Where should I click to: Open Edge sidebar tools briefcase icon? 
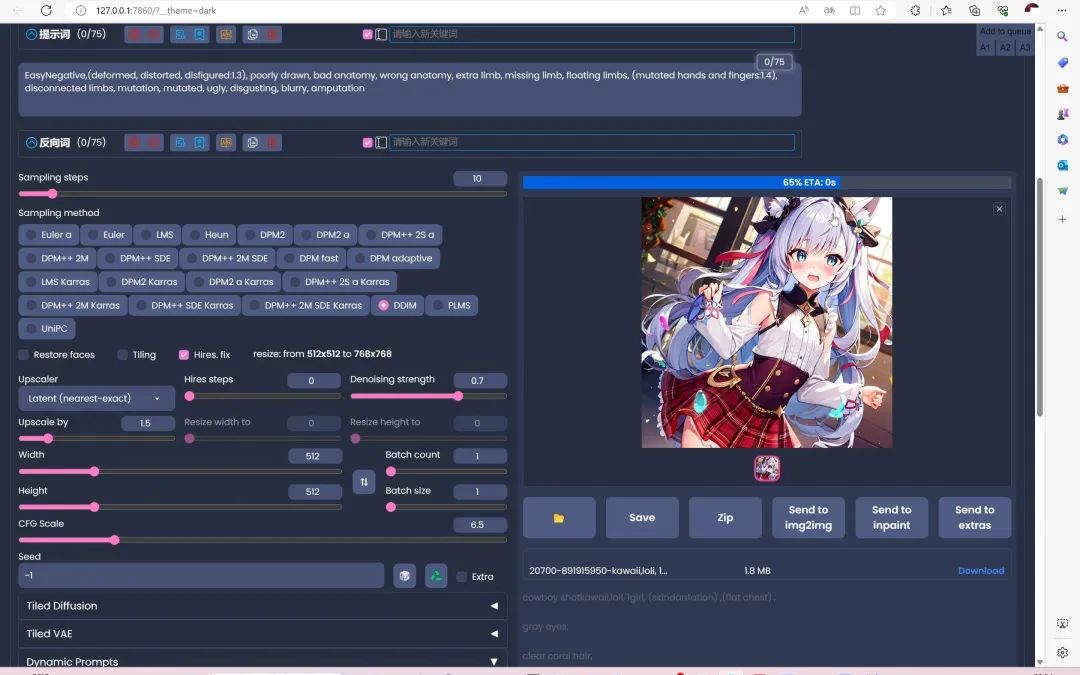(1062, 88)
